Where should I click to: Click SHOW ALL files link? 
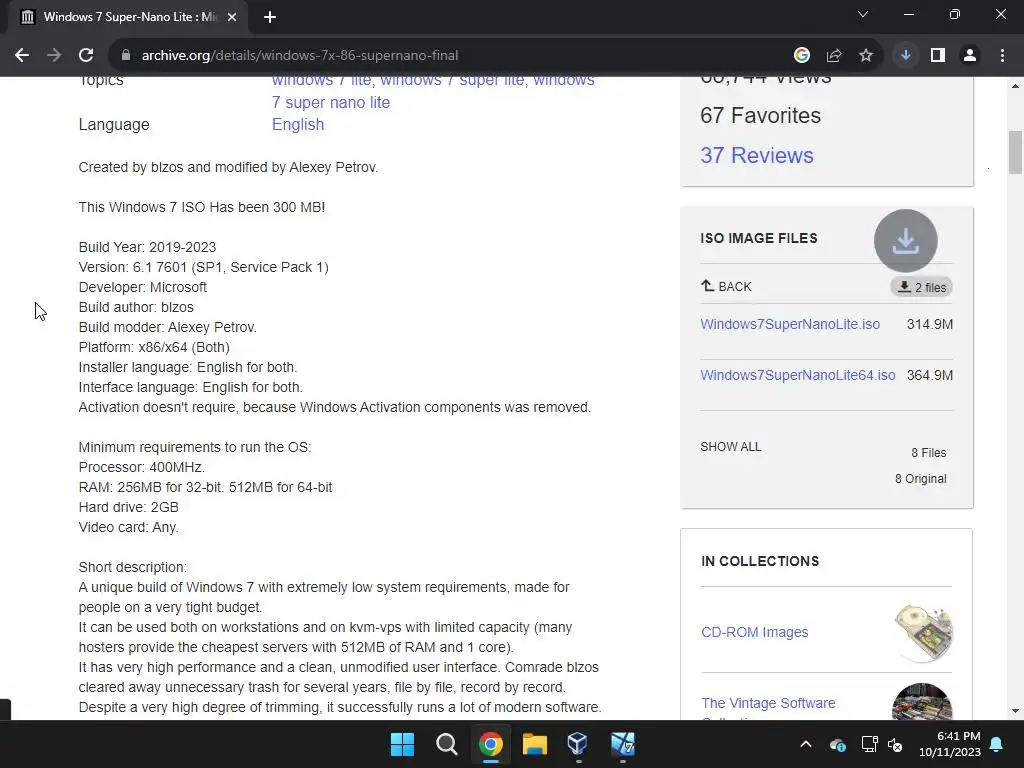click(x=731, y=447)
